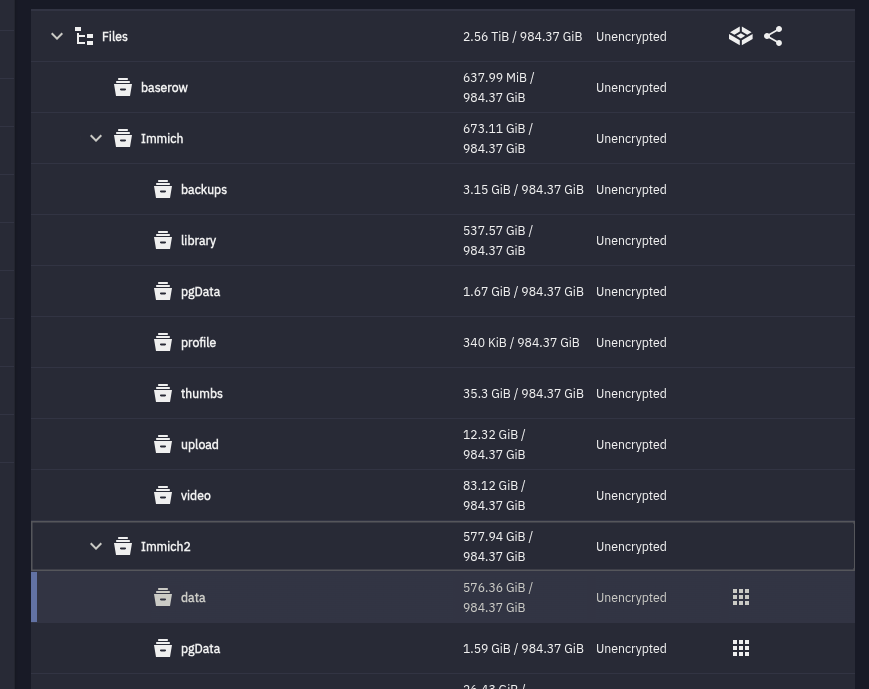Click the thumbs dataset icon
The height and width of the screenshot is (689, 869).
[x=163, y=394]
